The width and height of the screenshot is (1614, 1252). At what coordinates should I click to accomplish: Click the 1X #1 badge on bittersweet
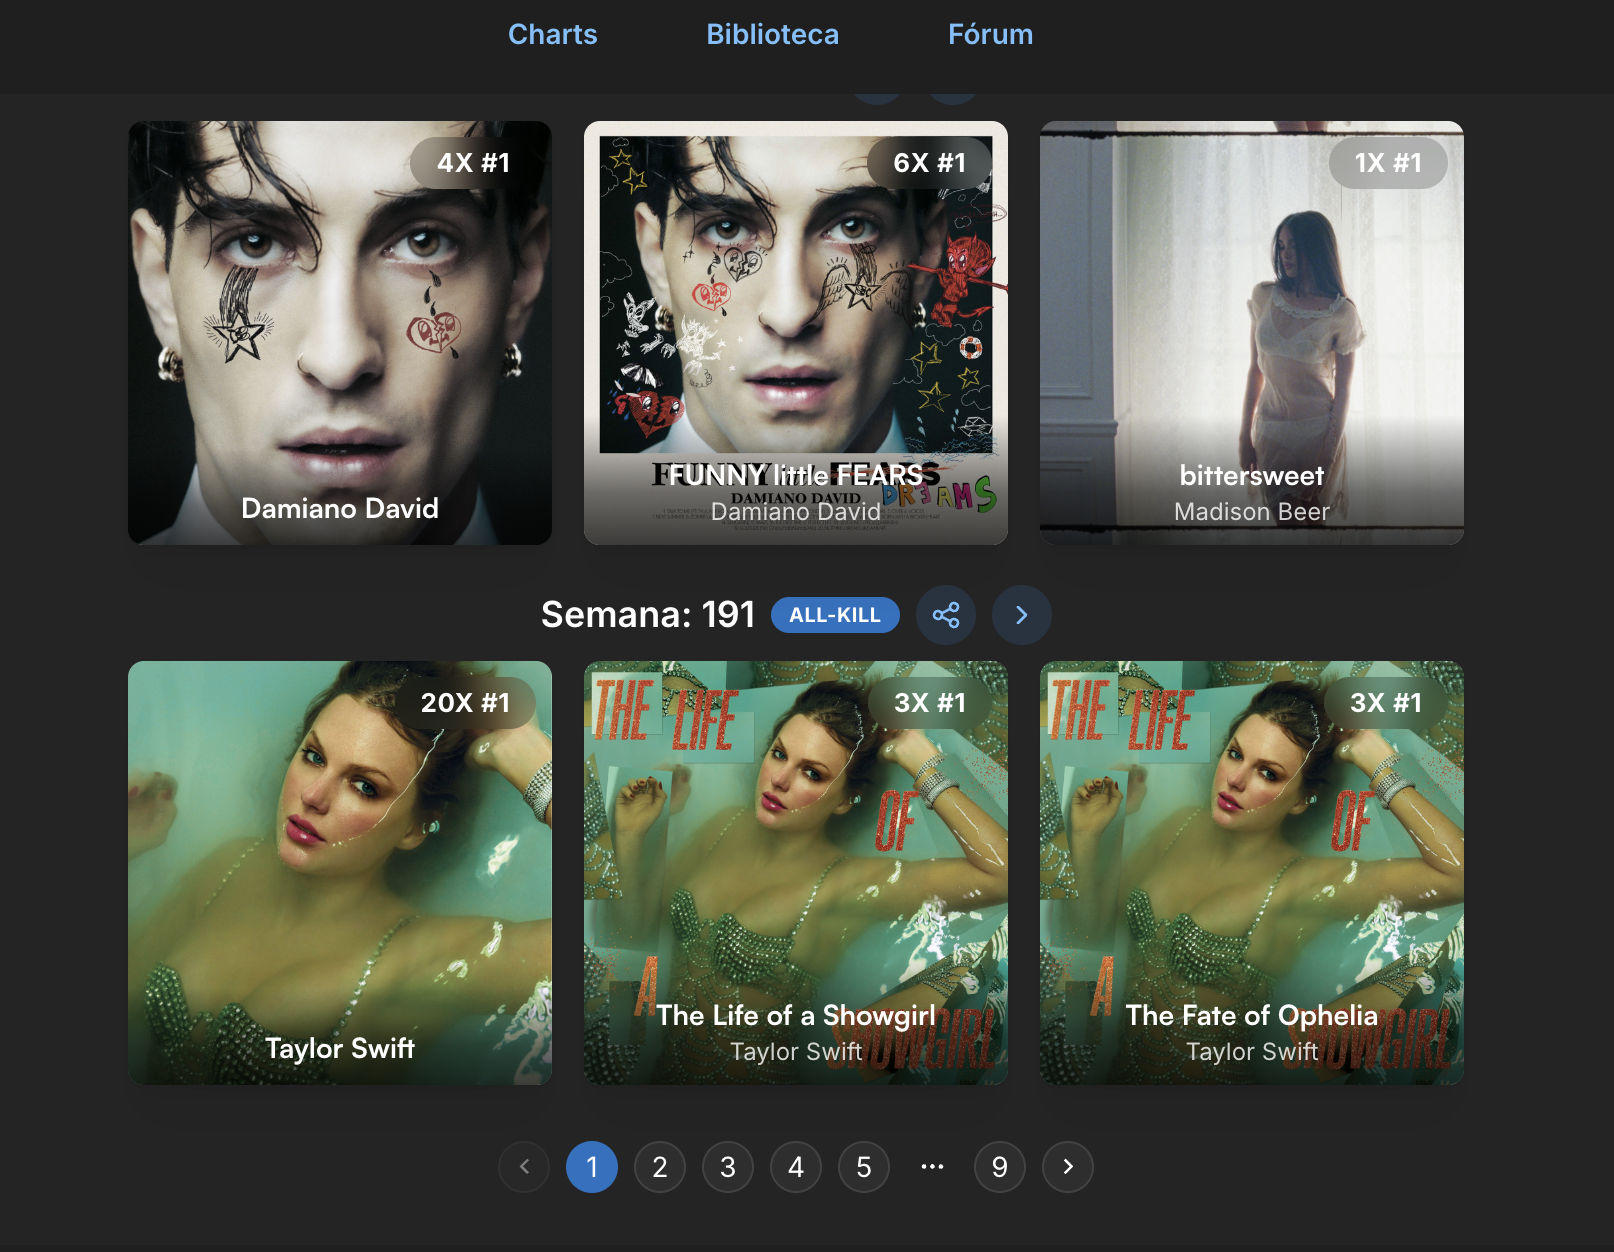(1388, 163)
